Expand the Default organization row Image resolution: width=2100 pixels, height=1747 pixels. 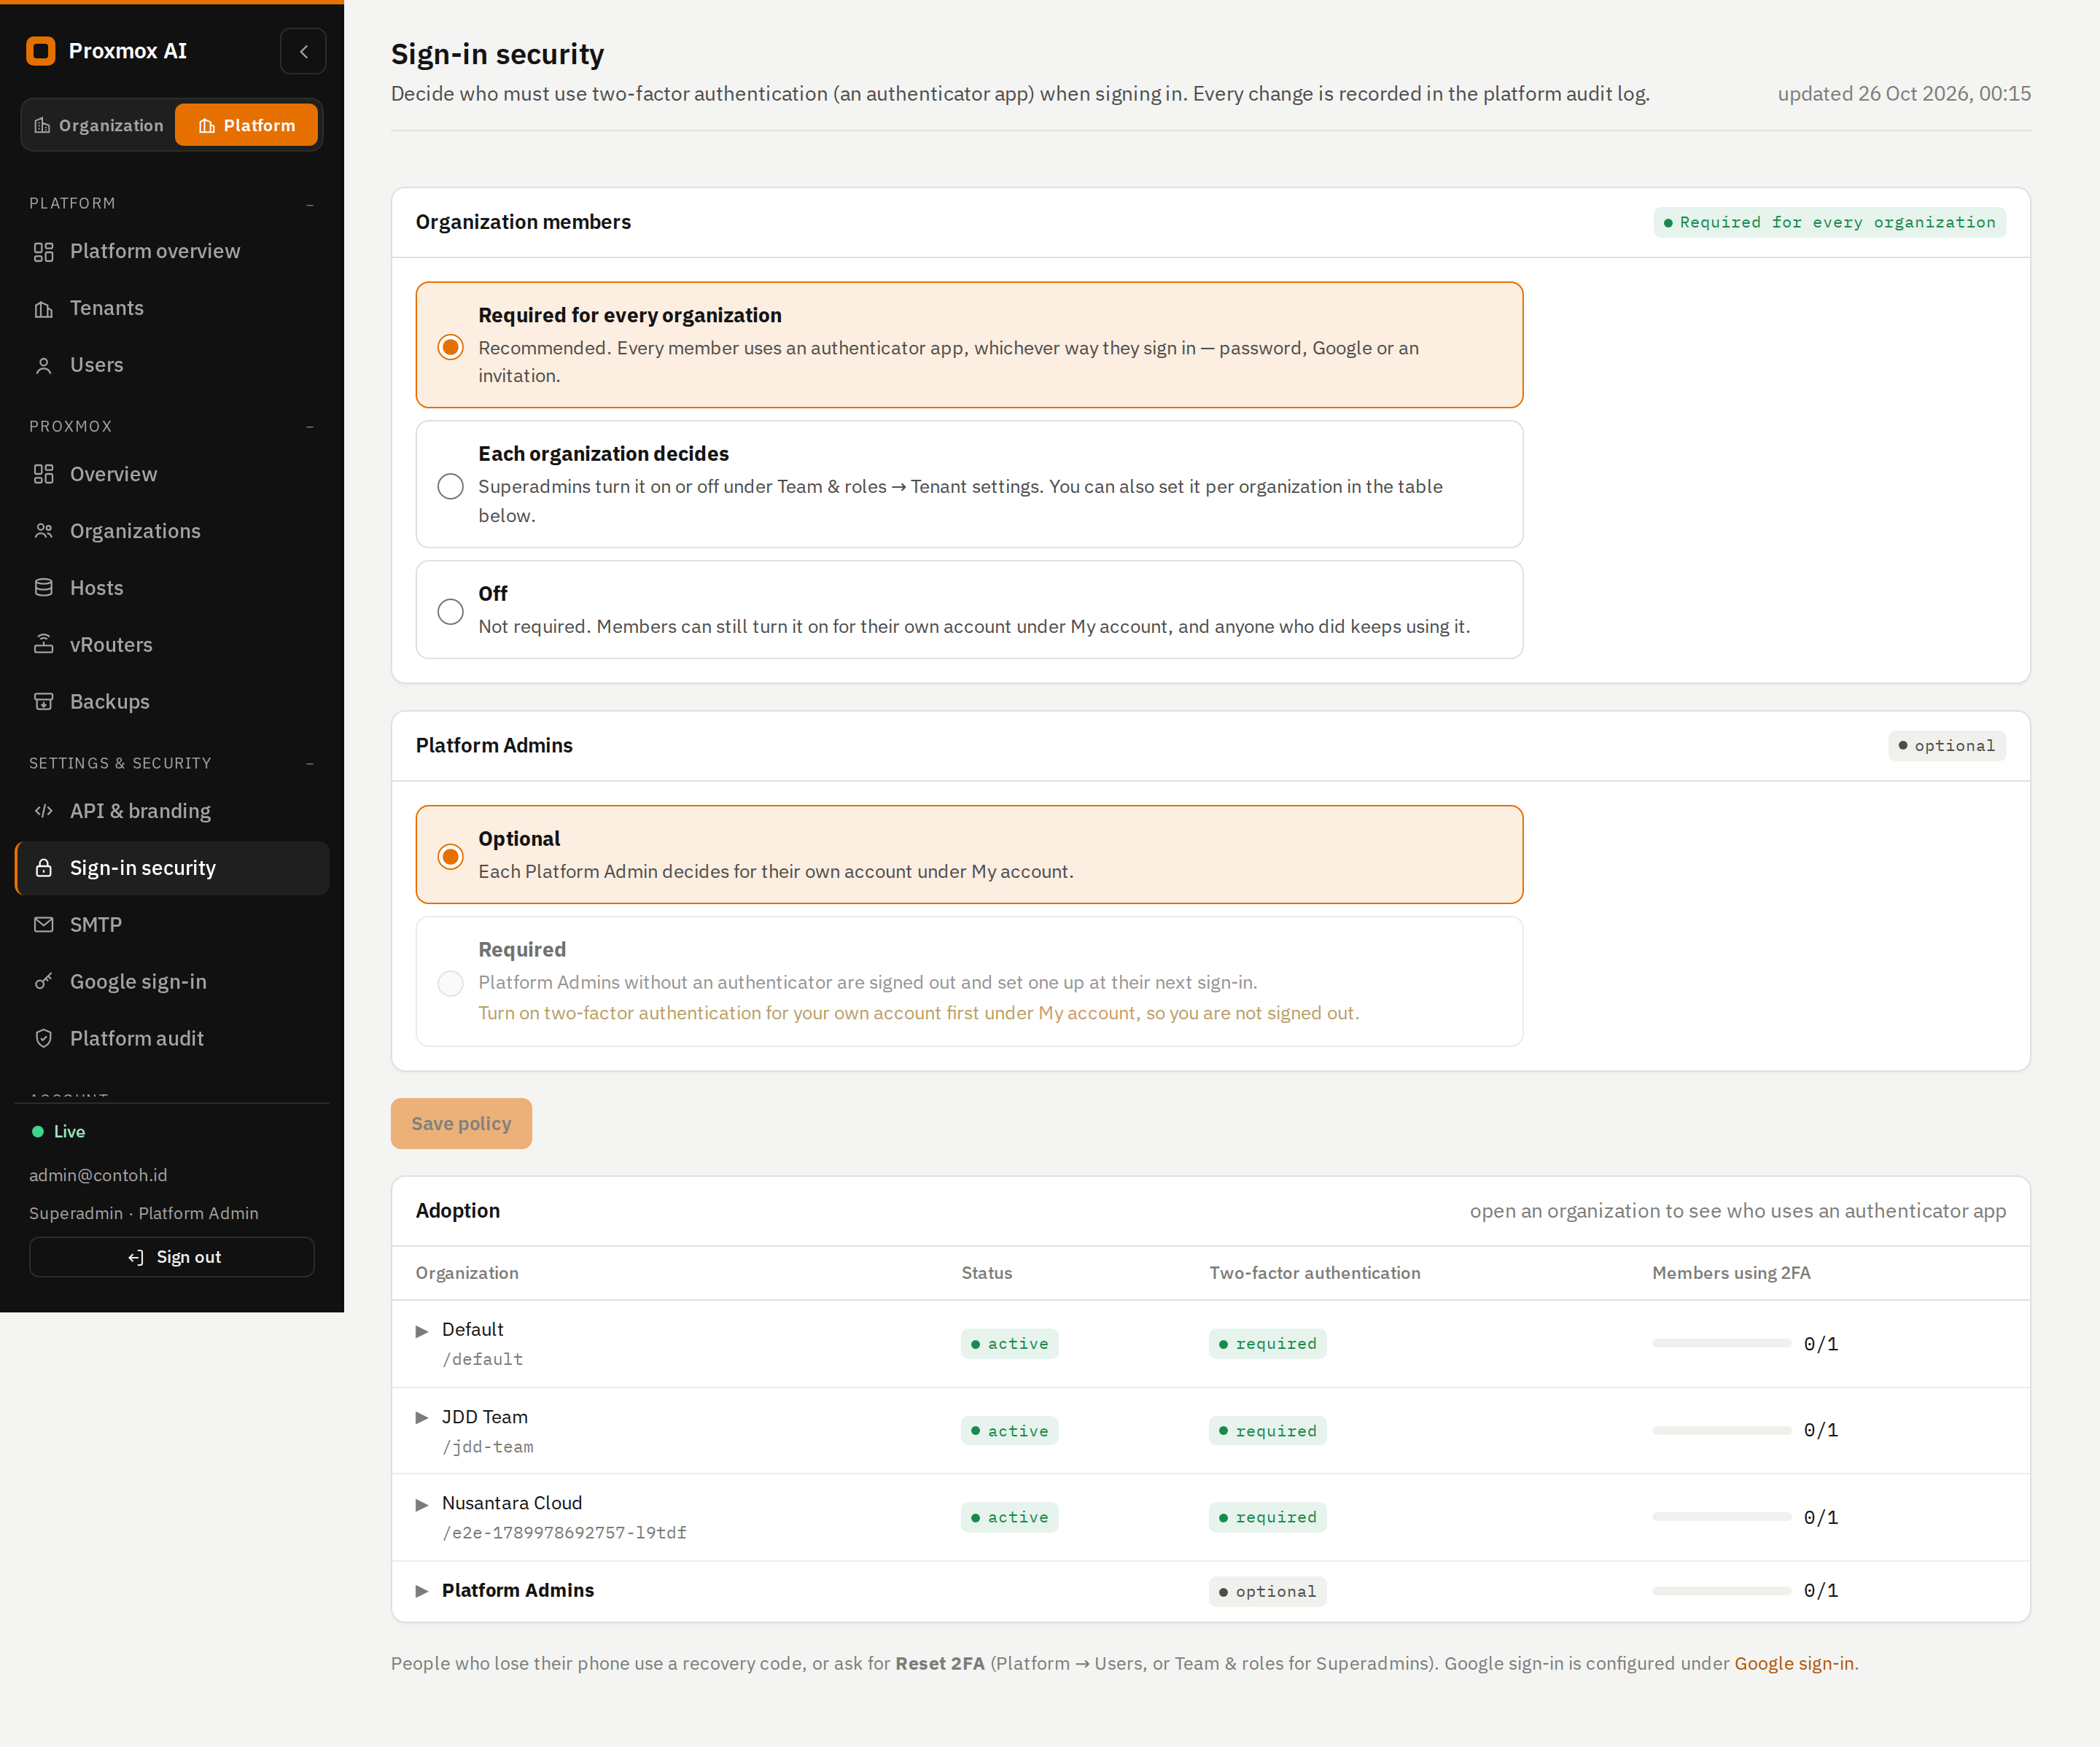click(x=422, y=1332)
